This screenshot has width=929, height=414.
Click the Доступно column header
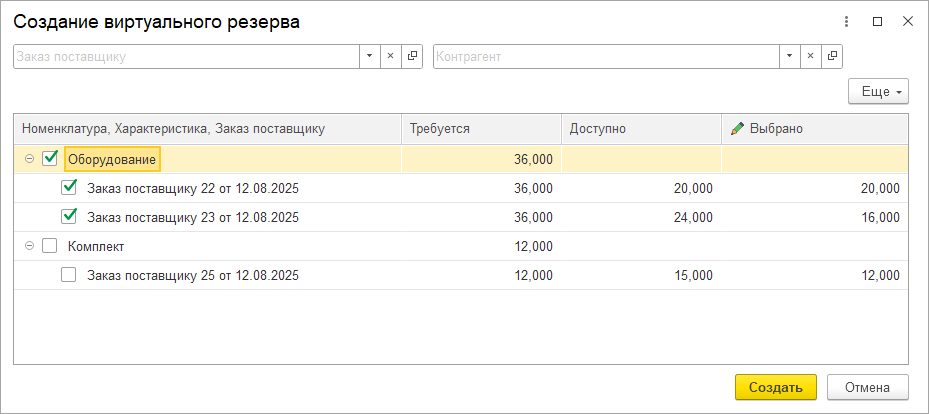pyautogui.click(x=642, y=129)
